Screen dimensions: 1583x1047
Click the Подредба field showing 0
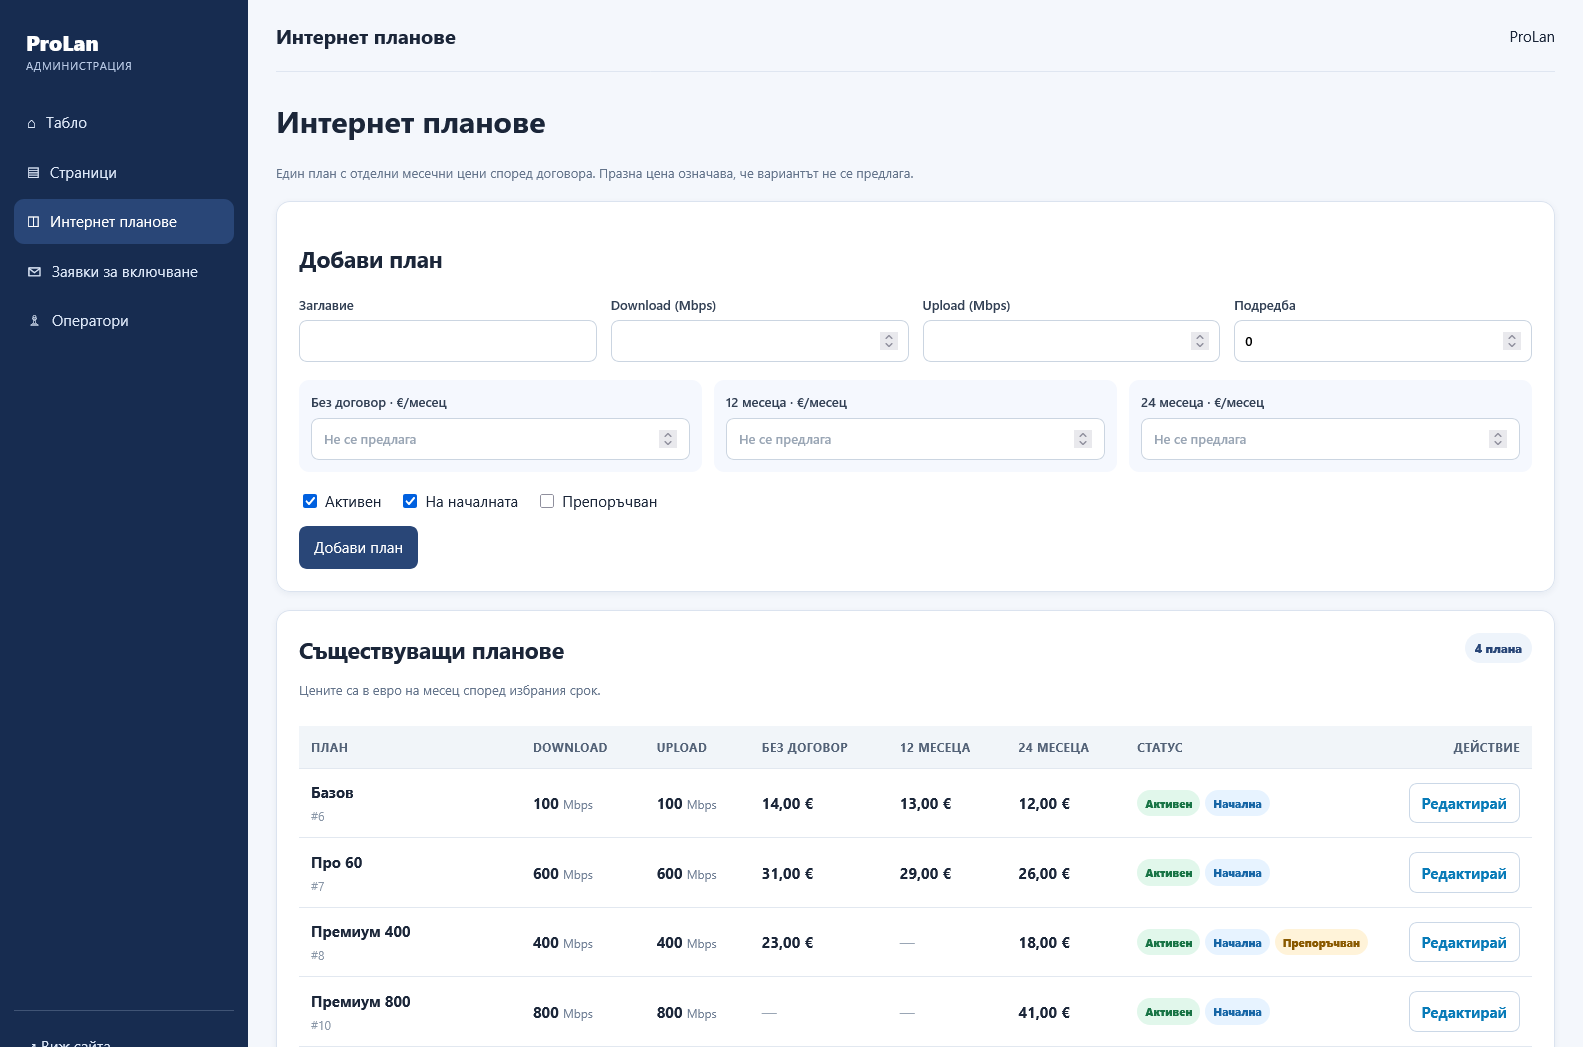click(1383, 341)
